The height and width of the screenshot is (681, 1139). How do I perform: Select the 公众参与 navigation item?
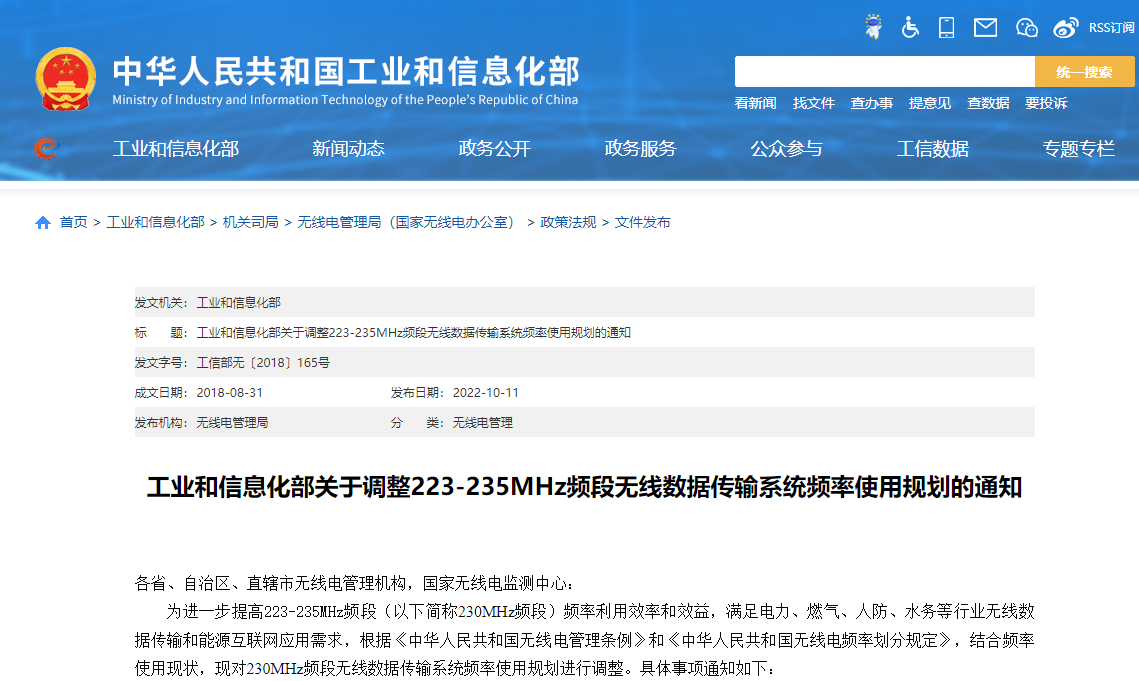(786, 148)
